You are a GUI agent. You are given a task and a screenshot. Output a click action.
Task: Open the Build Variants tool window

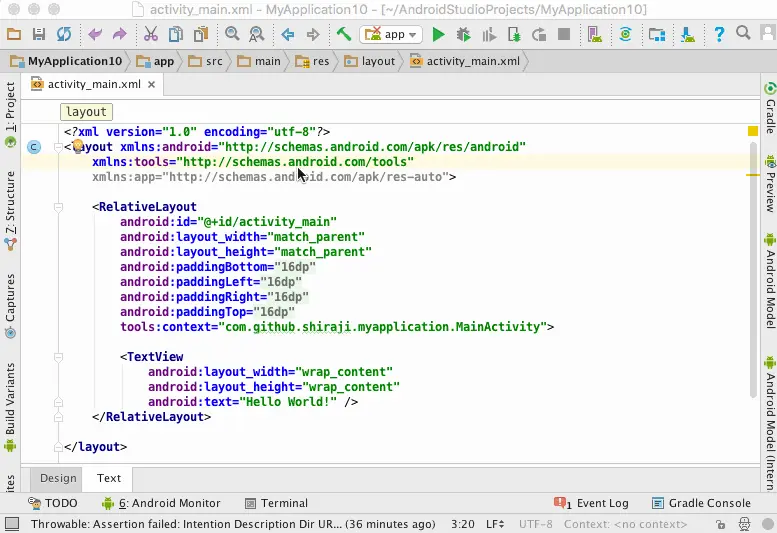pos(10,406)
